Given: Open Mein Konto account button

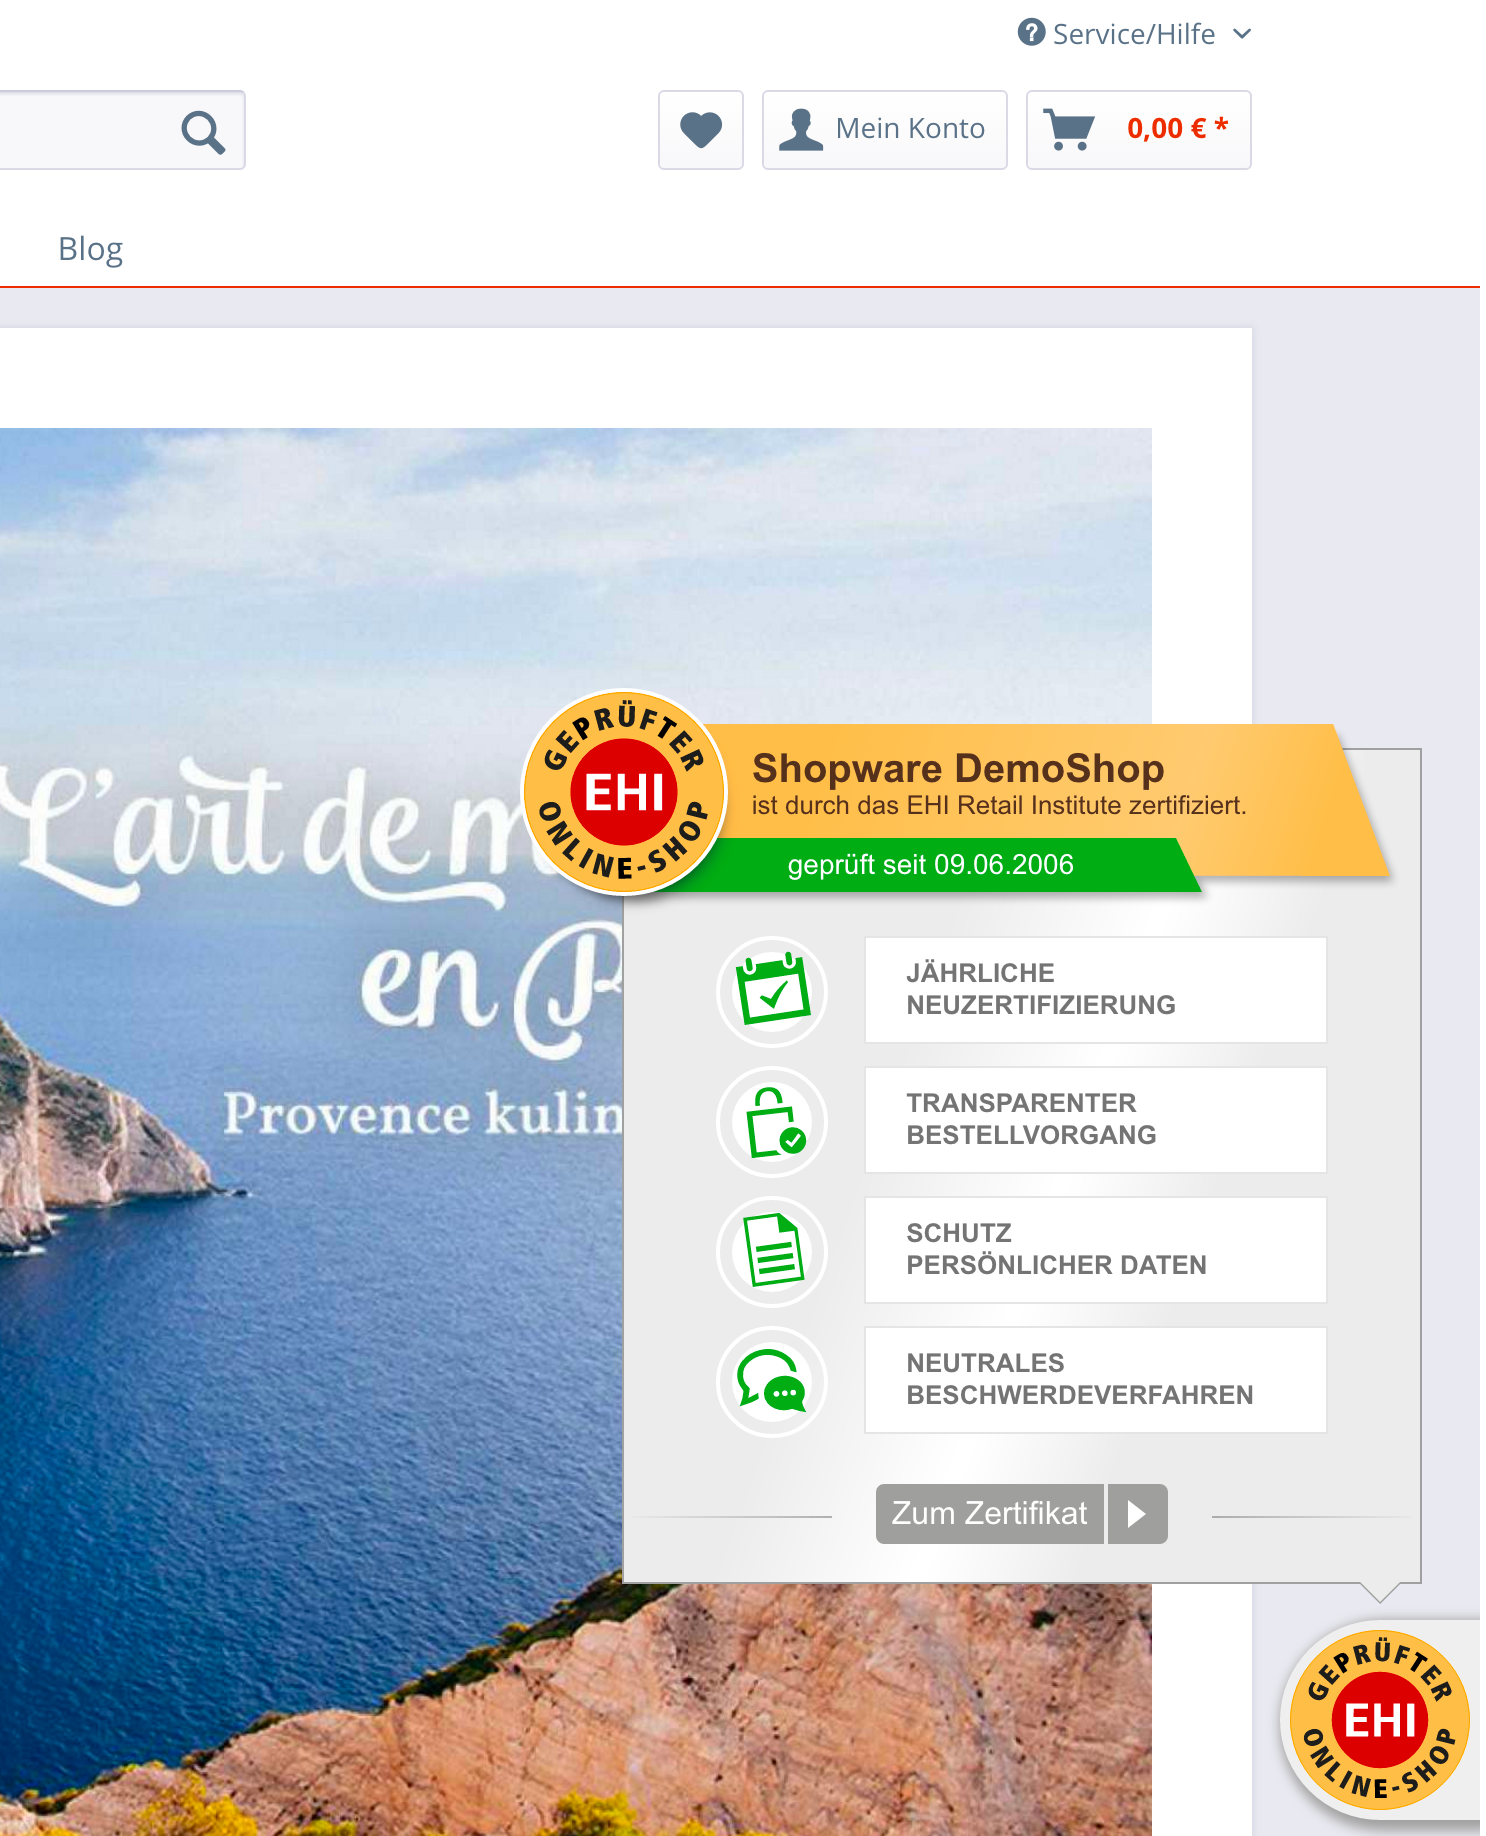Looking at the screenshot, I should [x=885, y=130].
